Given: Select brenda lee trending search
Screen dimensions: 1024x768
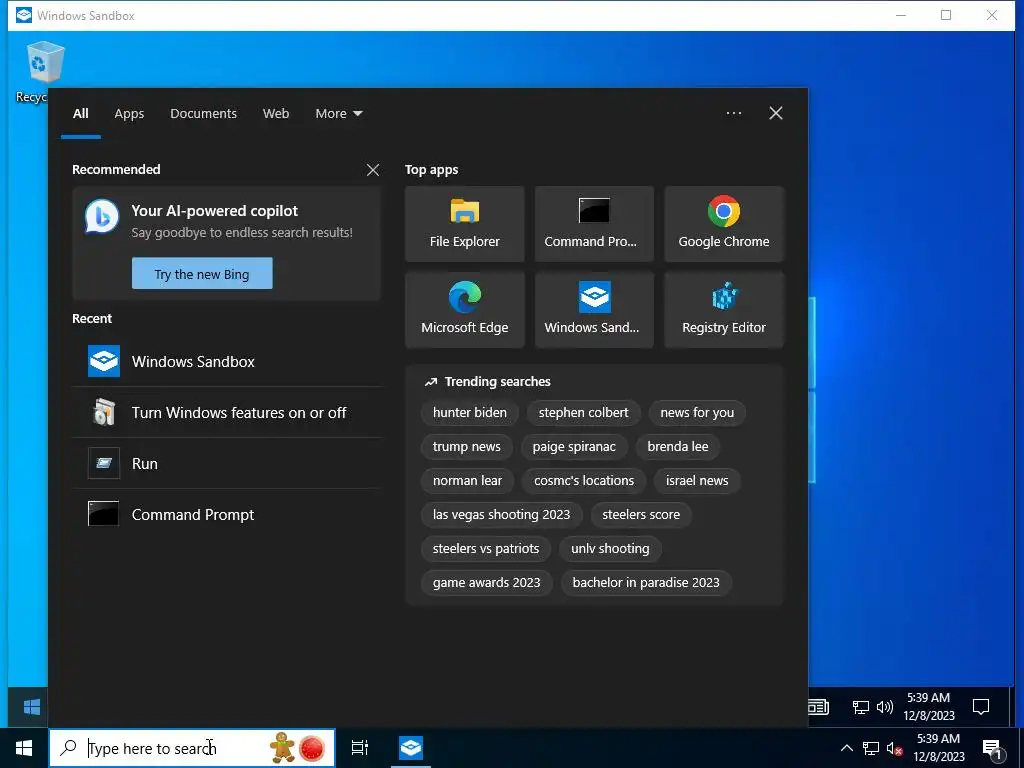Looking at the screenshot, I should (678, 447).
